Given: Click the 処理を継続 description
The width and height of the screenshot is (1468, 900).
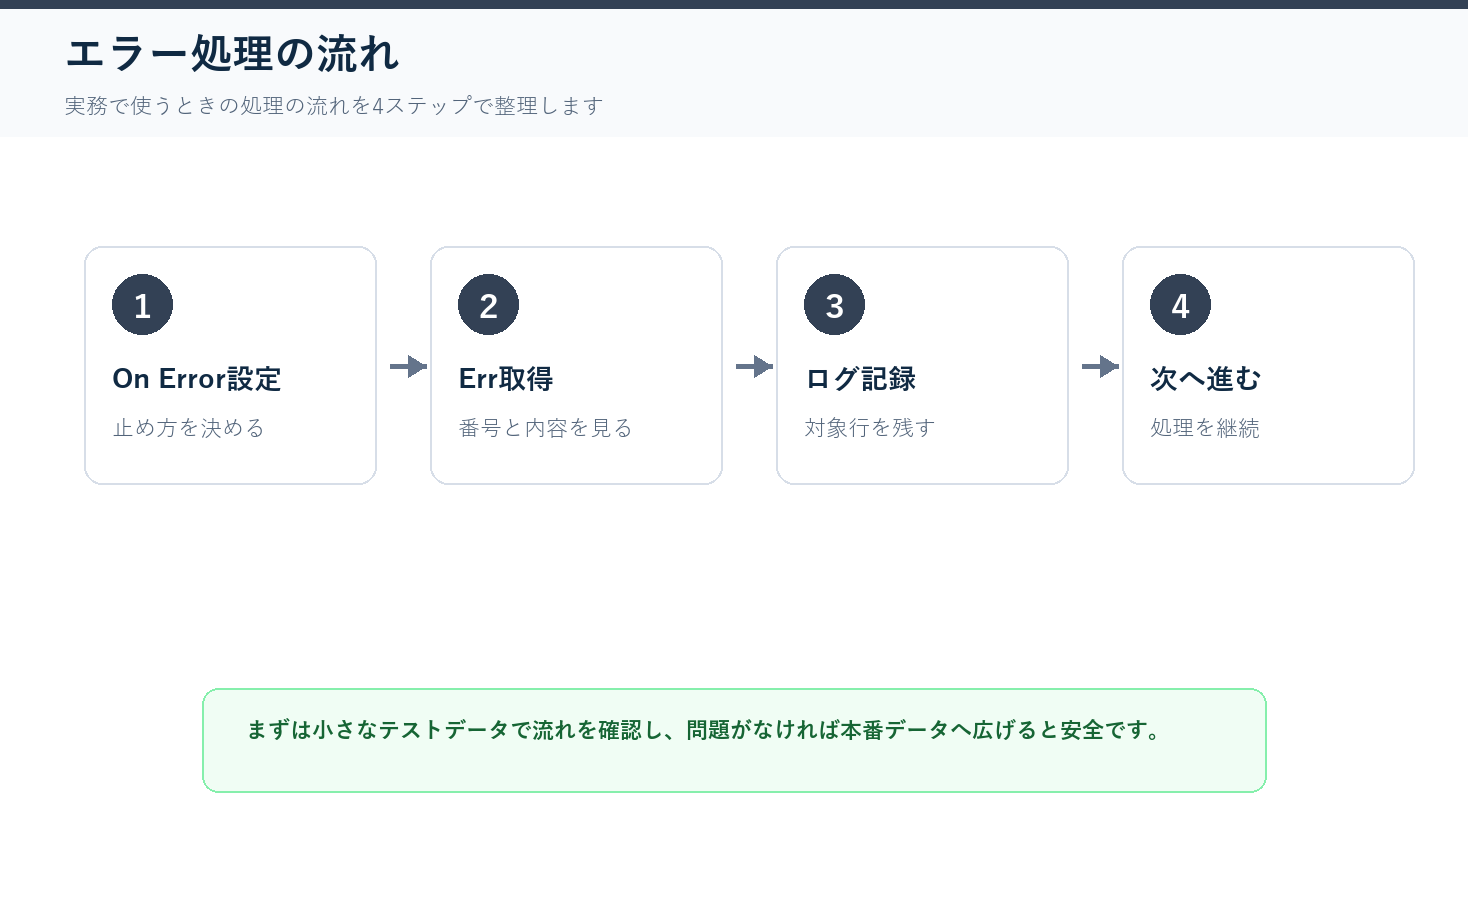Looking at the screenshot, I should coord(1205,428).
